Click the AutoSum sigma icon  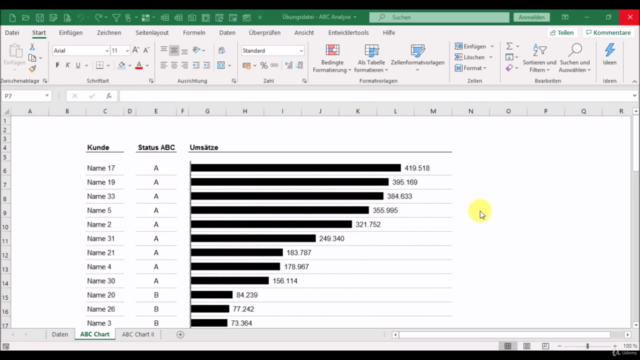509,46
